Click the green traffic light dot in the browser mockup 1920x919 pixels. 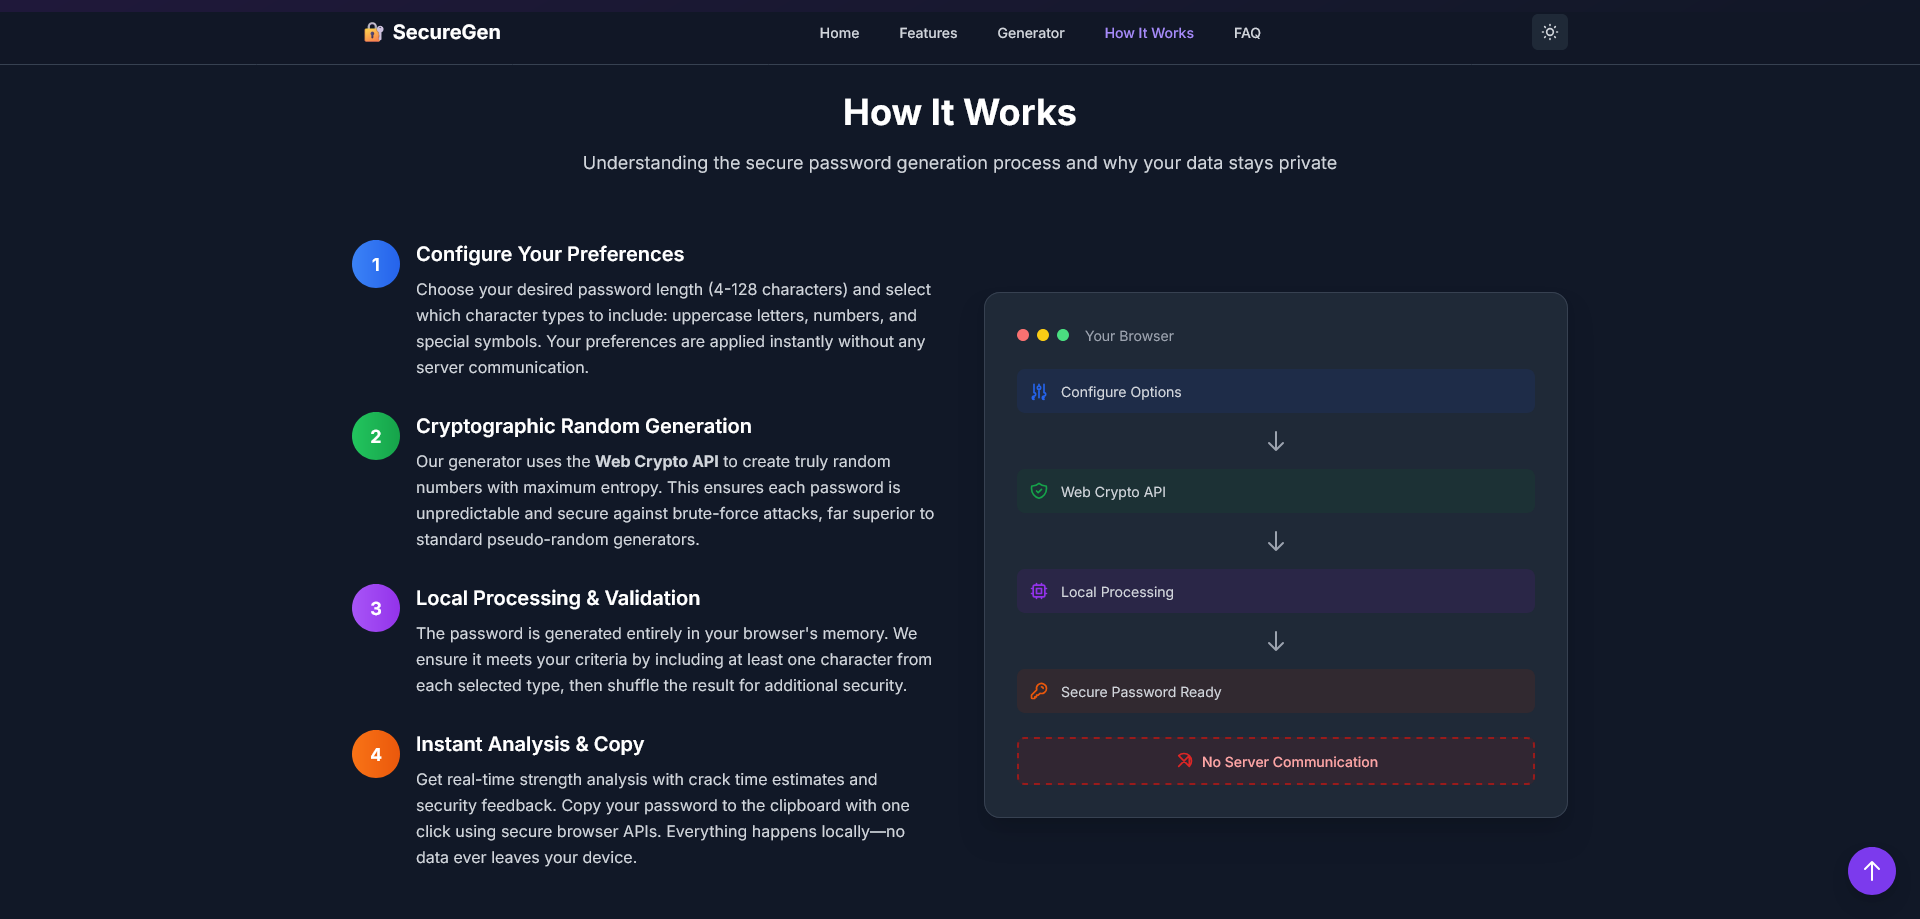tap(1063, 335)
